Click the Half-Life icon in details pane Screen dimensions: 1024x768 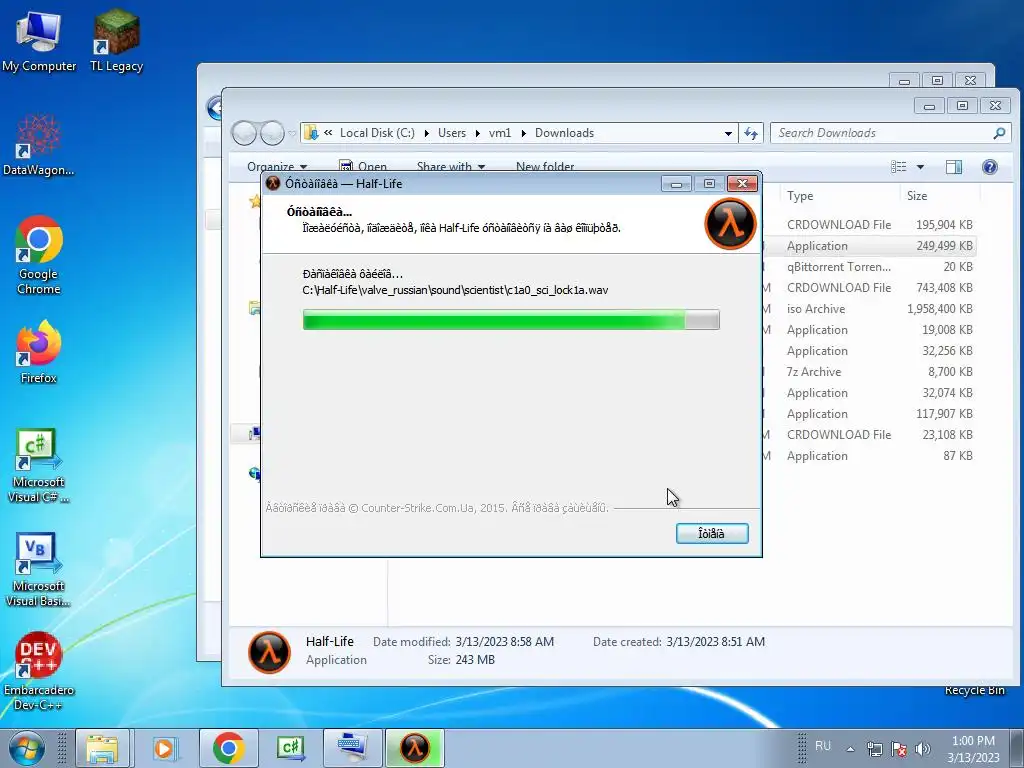268,652
